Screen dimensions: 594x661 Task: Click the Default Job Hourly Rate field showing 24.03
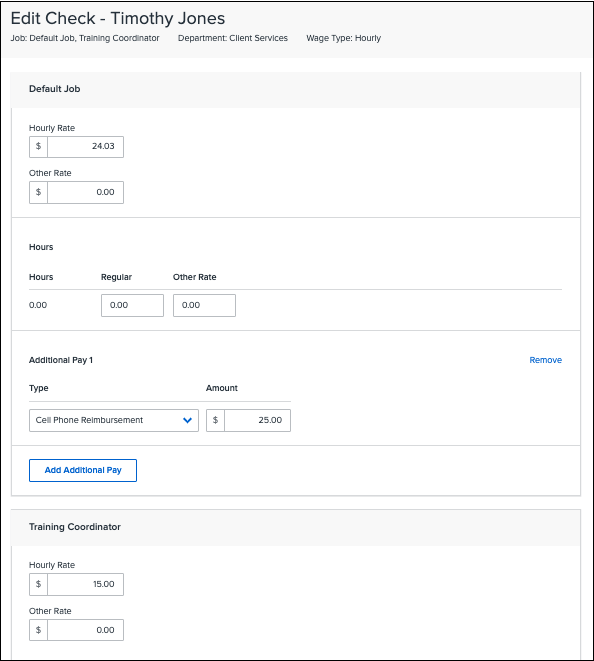click(x=86, y=147)
